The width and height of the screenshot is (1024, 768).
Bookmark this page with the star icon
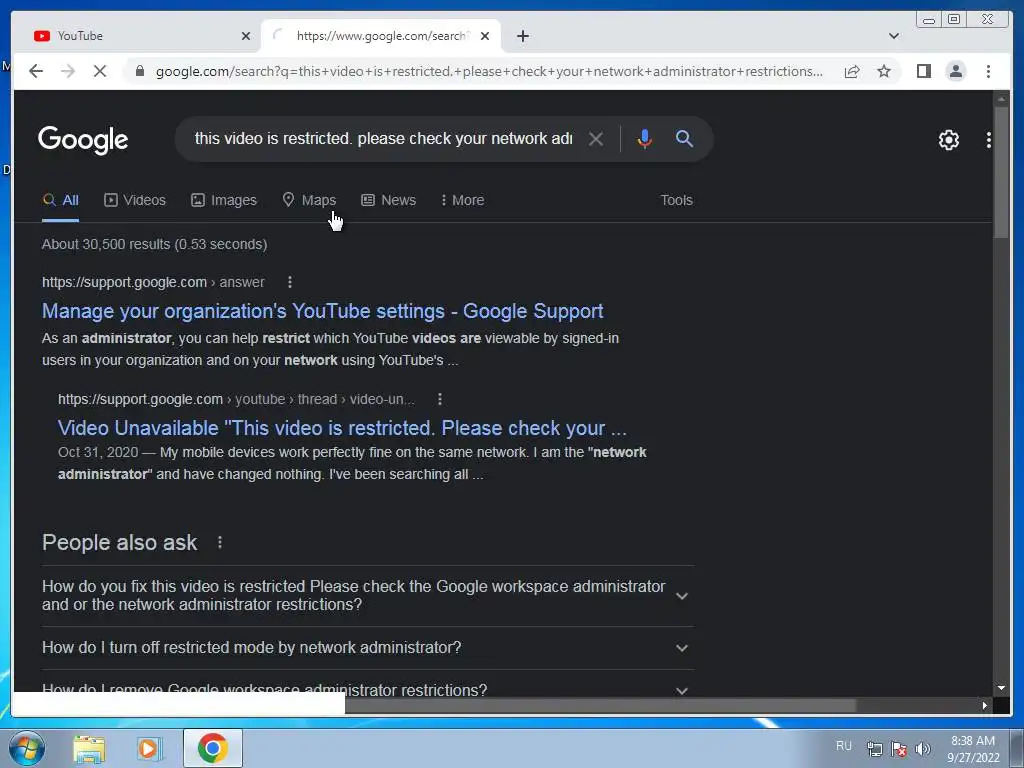tap(884, 71)
